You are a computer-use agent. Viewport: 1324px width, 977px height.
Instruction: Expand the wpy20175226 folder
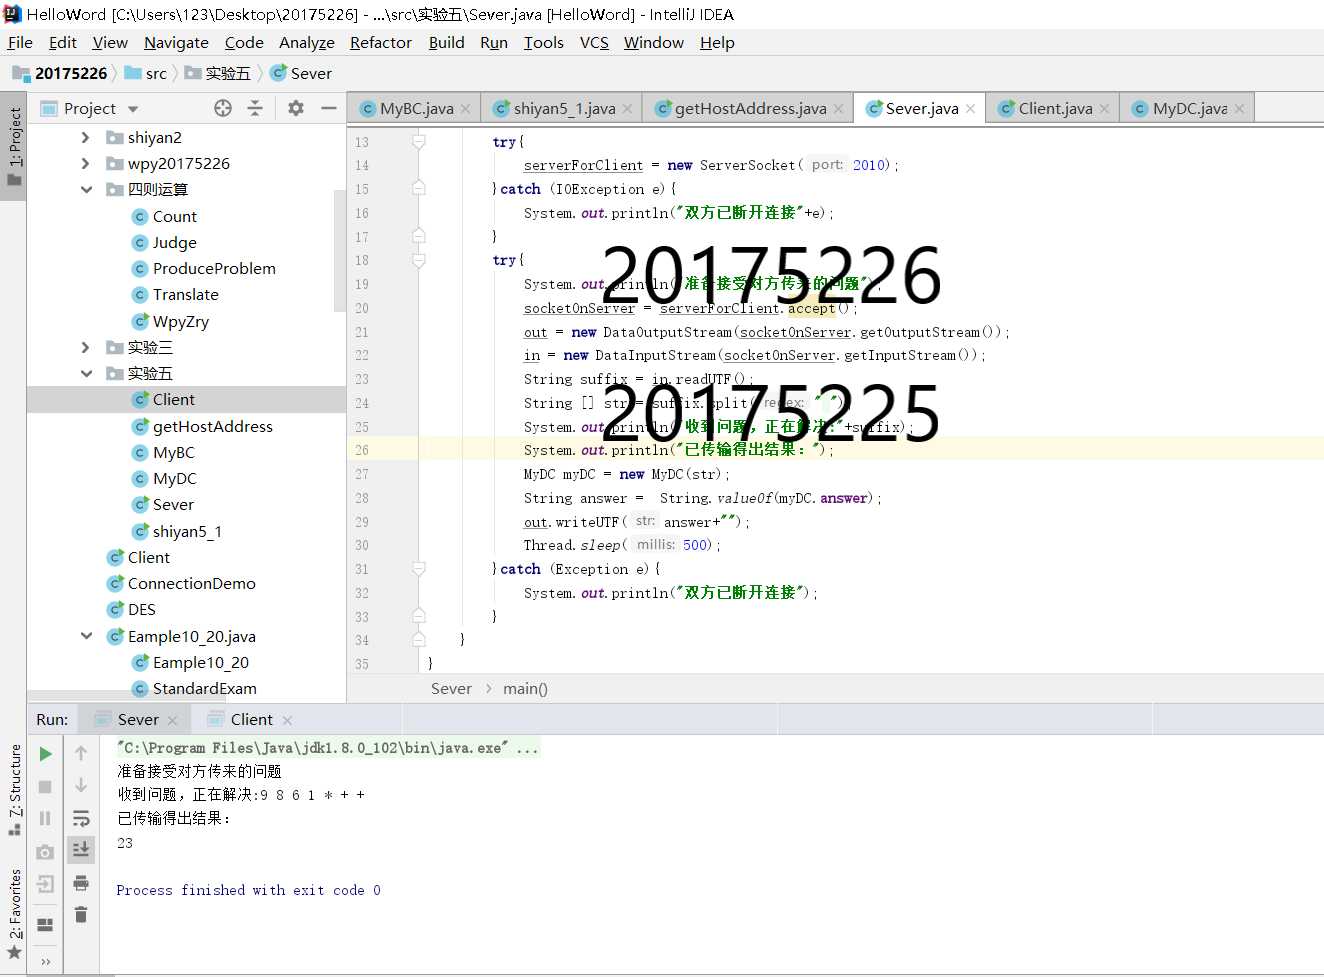tap(86, 163)
